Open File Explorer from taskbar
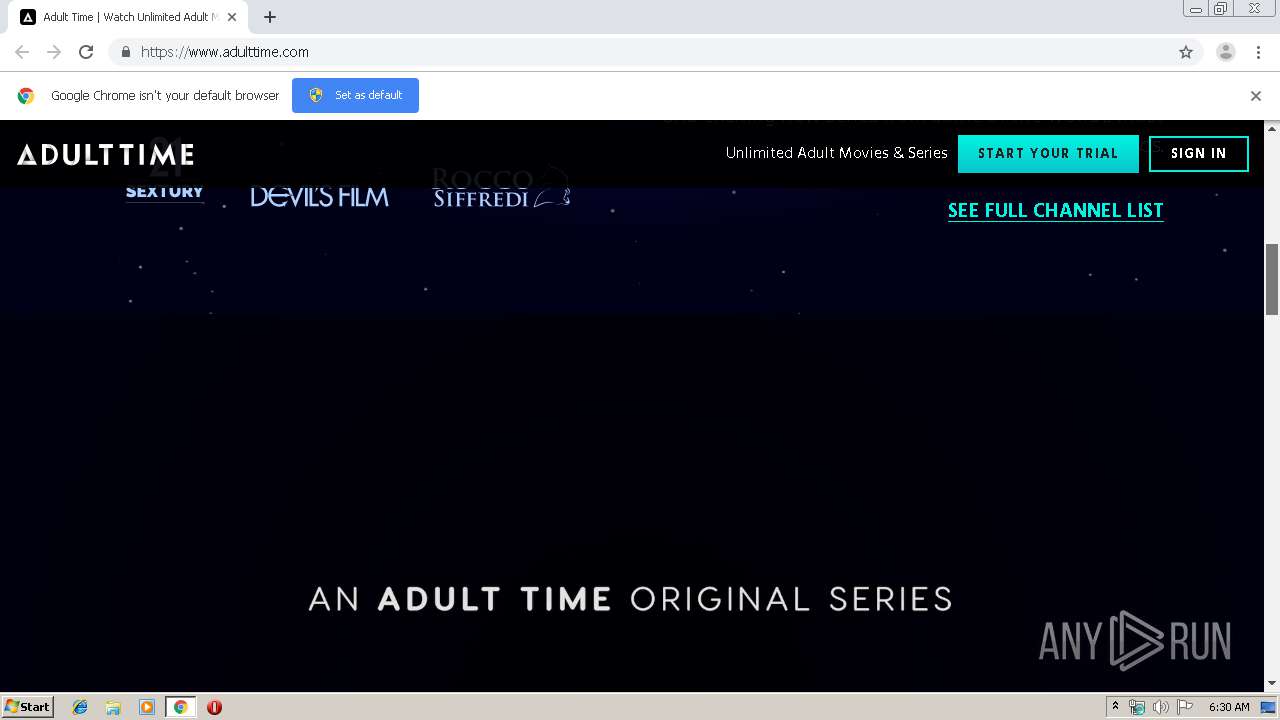1280x720 pixels. tap(113, 707)
